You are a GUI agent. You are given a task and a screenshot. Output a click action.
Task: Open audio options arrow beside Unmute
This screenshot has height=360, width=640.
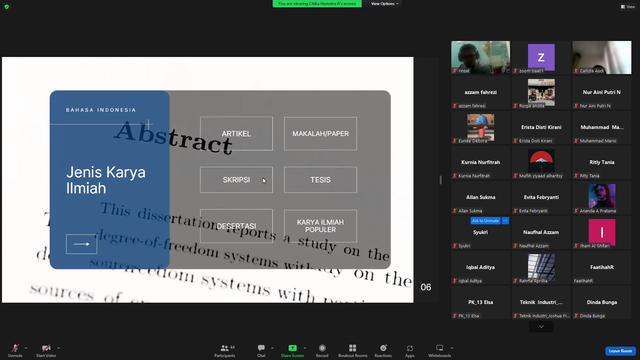pos(26,348)
